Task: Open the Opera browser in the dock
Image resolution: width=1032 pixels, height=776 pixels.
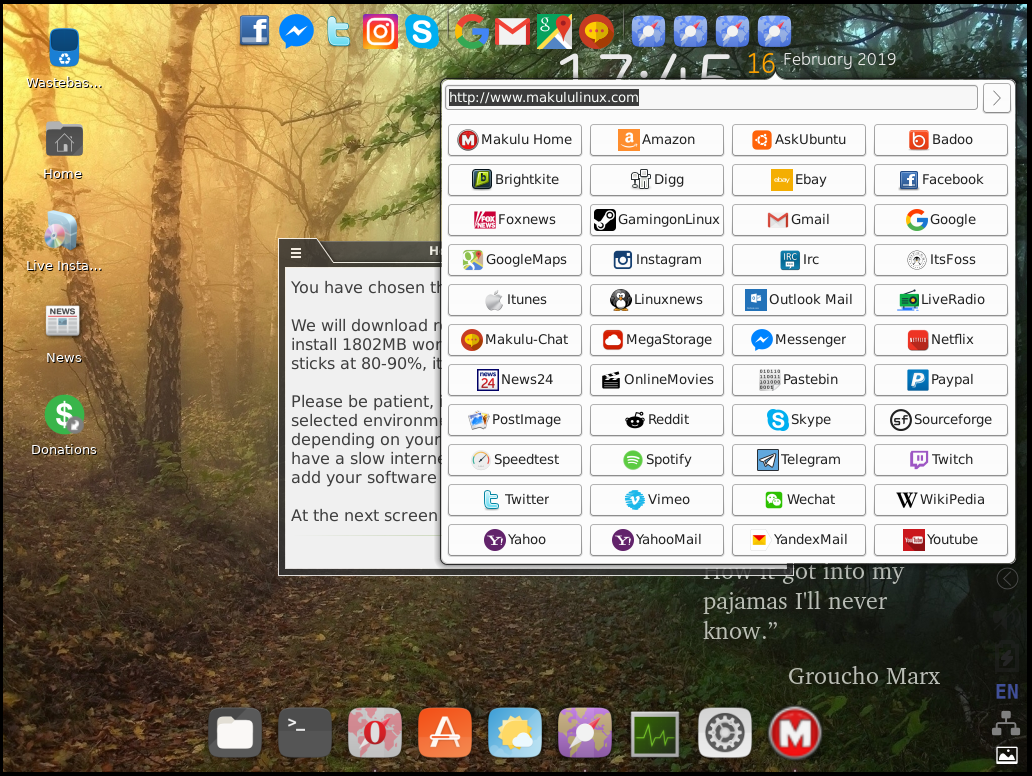Action: [x=374, y=732]
